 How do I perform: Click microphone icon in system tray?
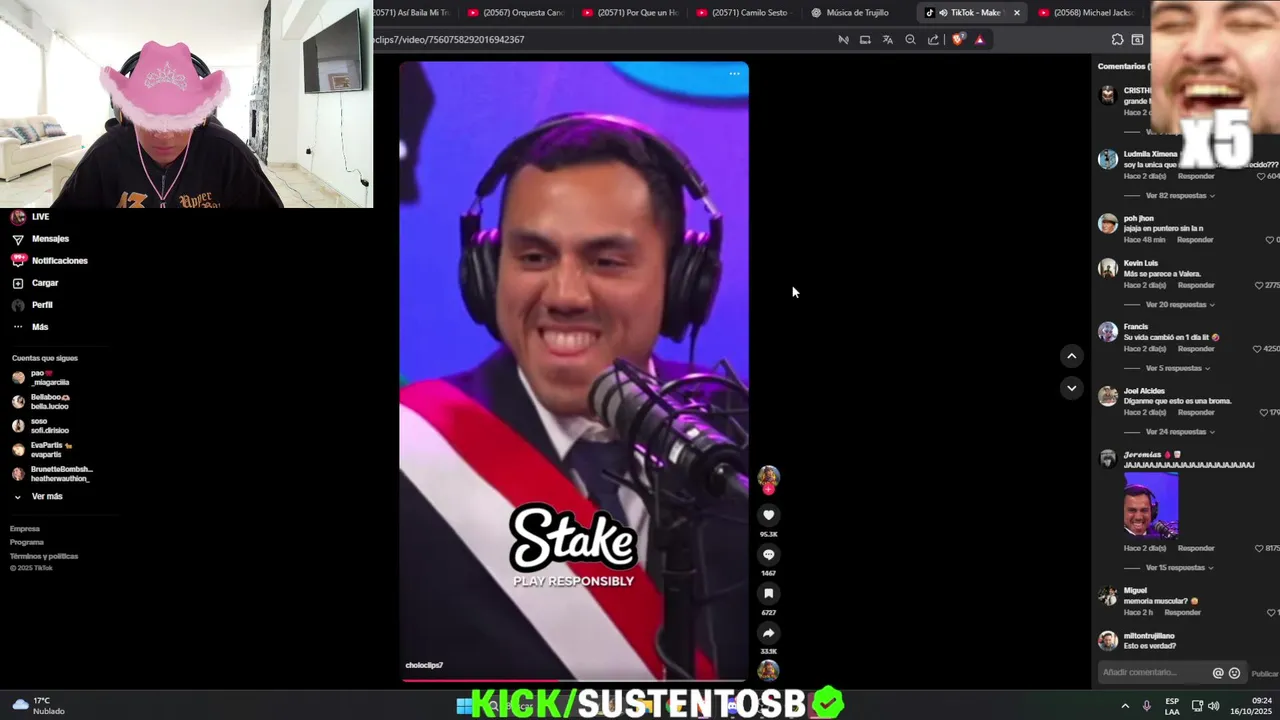[1146, 706]
